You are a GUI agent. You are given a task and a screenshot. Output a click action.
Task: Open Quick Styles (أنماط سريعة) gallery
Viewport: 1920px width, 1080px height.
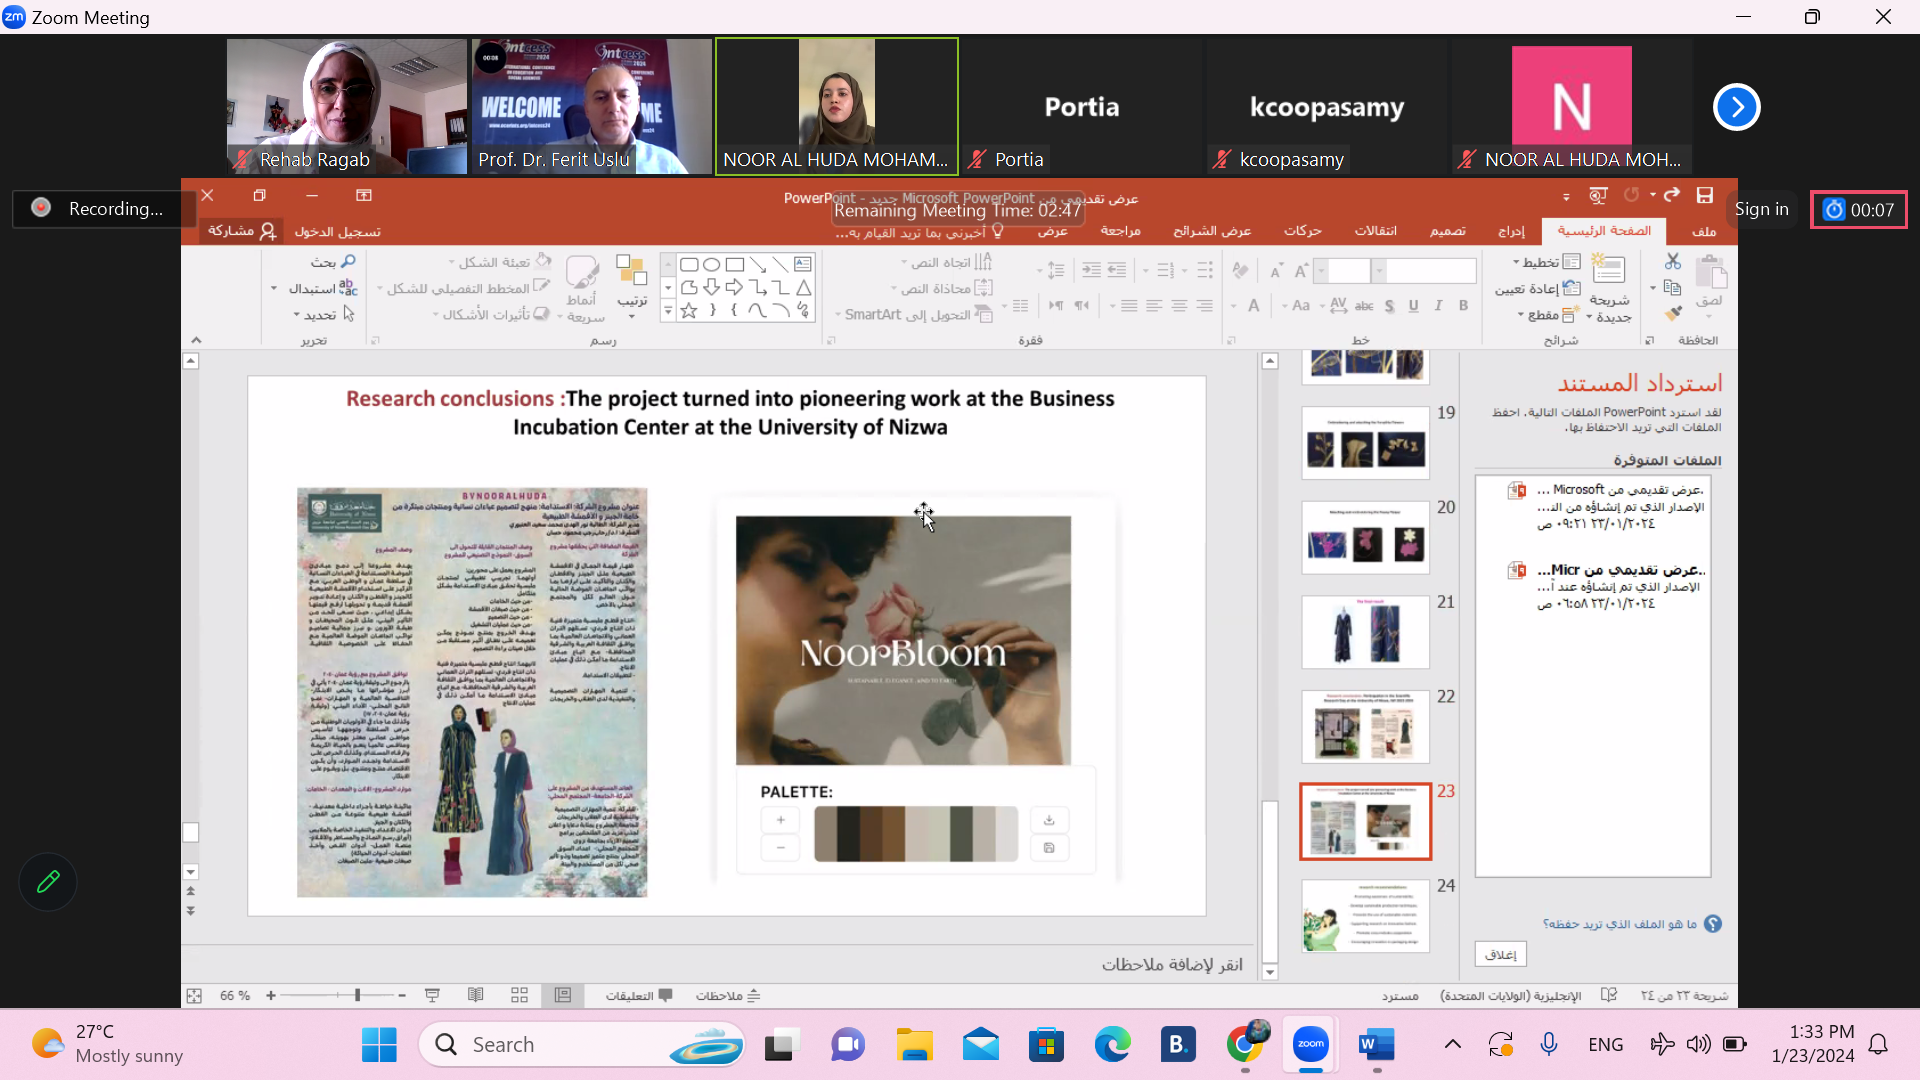click(x=584, y=288)
